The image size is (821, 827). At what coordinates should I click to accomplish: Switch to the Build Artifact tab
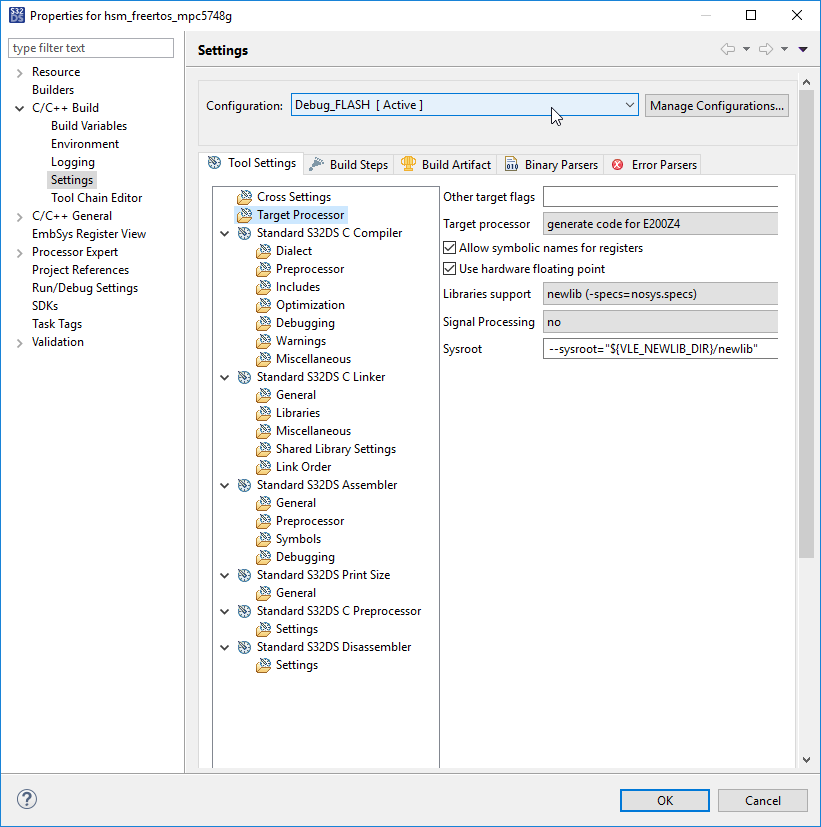446,165
